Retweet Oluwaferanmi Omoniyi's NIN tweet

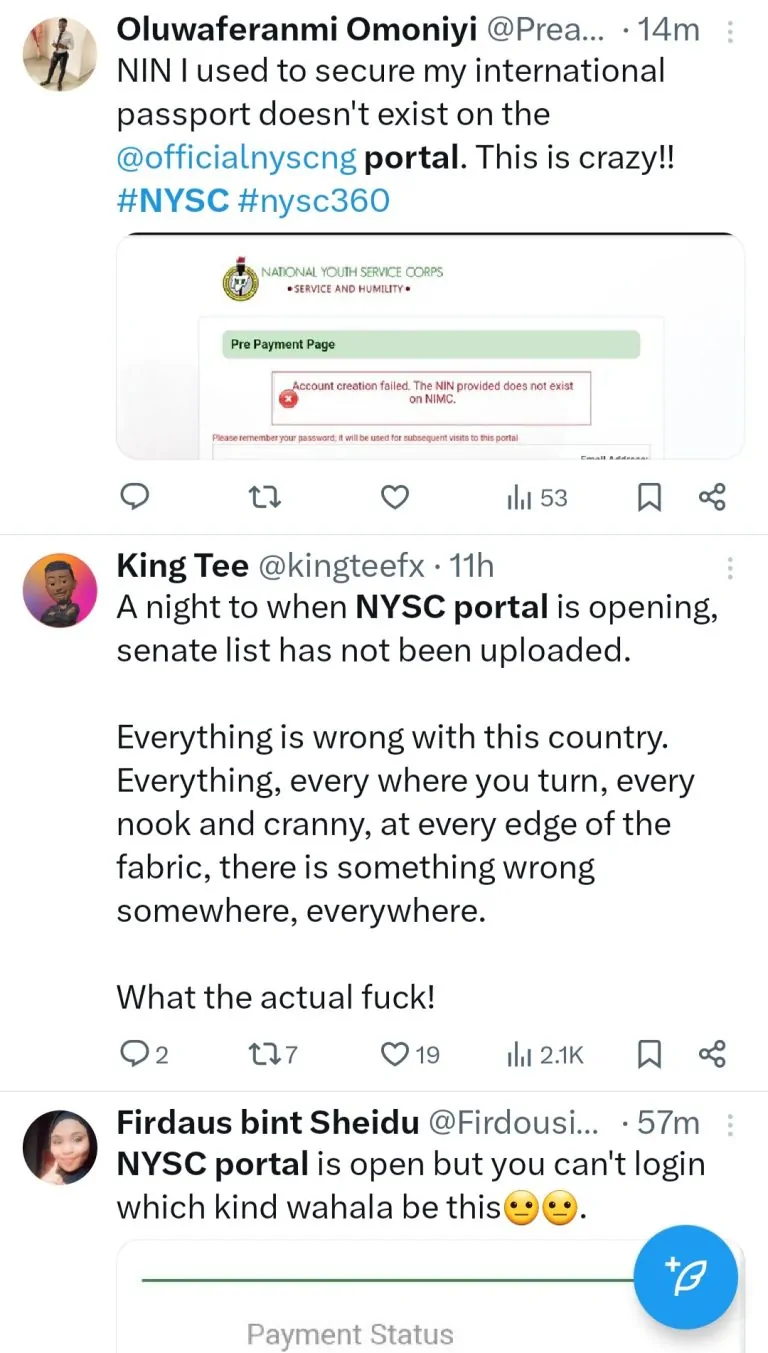click(264, 497)
